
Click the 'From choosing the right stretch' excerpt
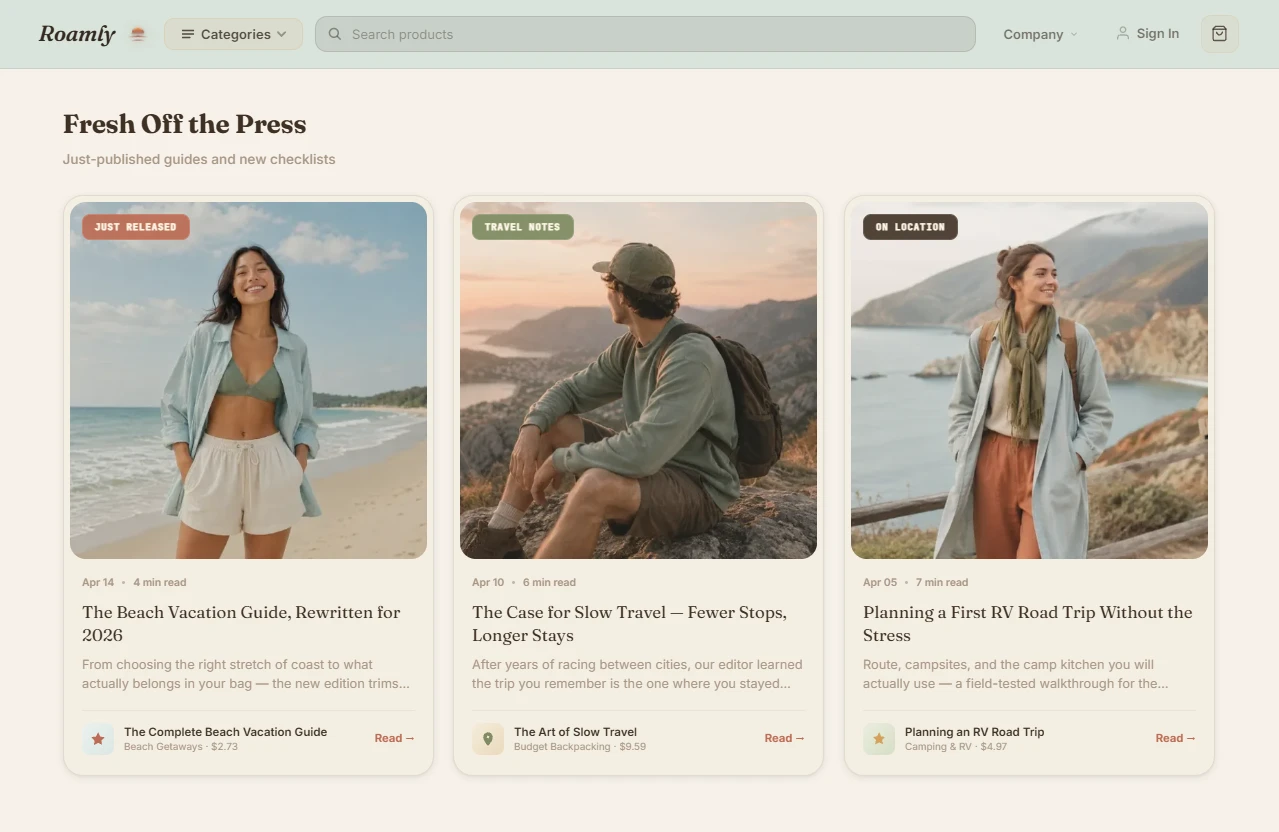[246, 674]
